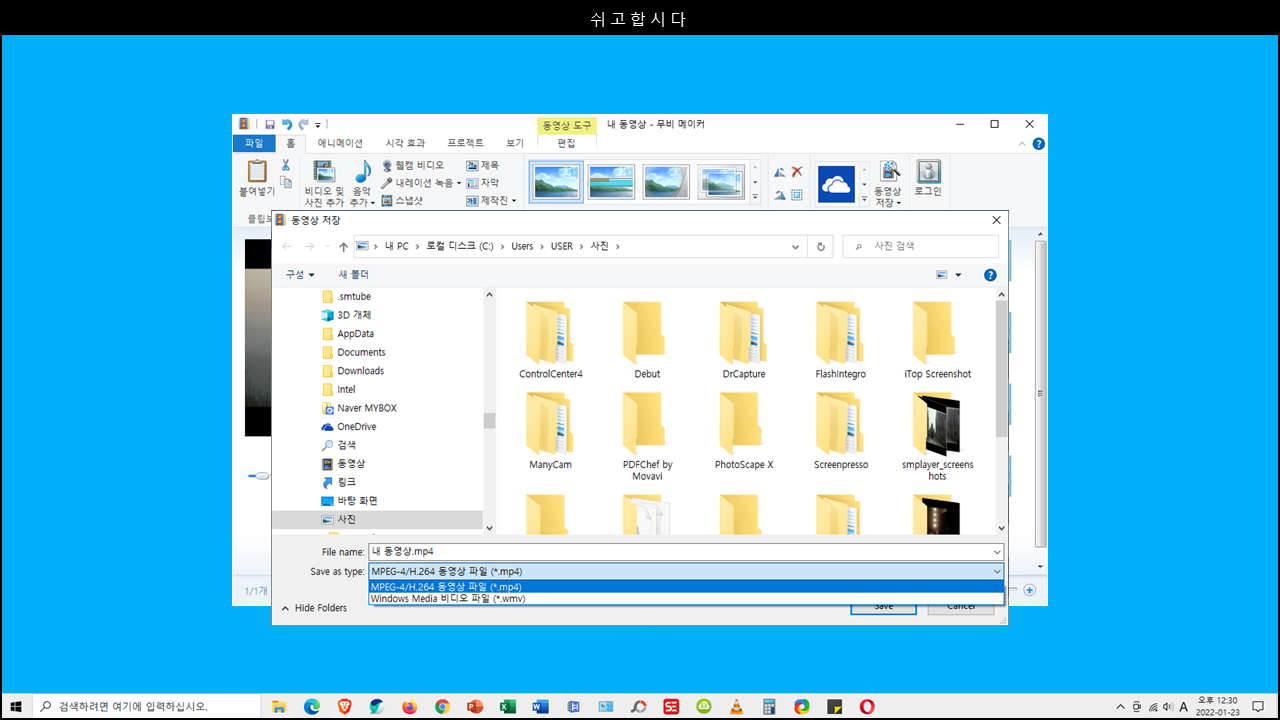1280x720 pixels.
Task: Click the 사진 breadcrumb in address bar
Action: pyautogui.click(x=599, y=246)
